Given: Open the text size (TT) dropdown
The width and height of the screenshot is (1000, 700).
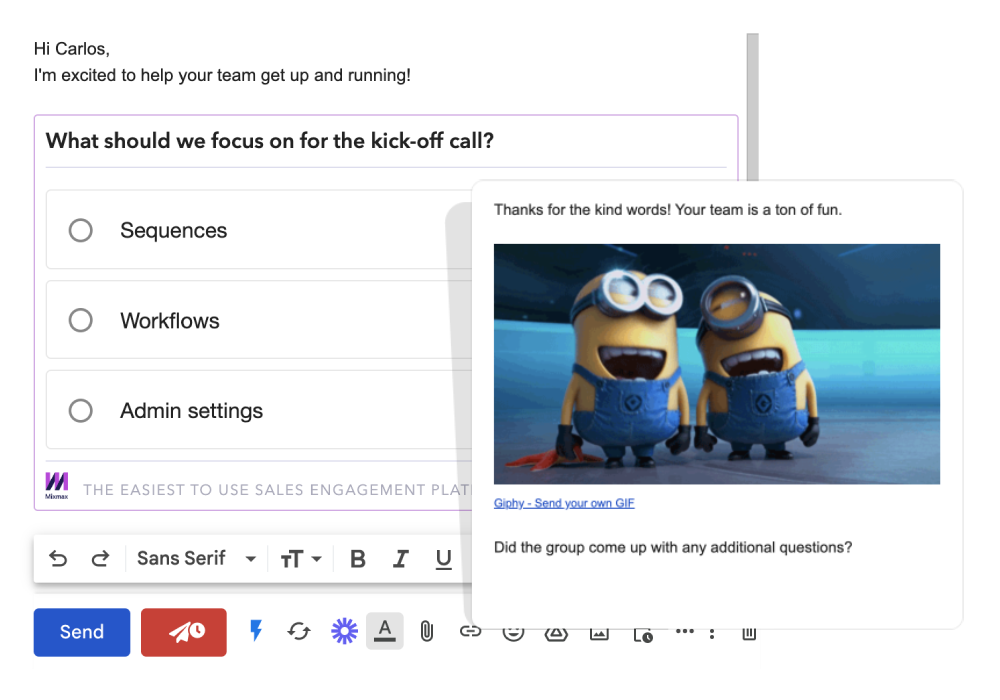Looking at the screenshot, I should pyautogui.click(x=301, y=559).
